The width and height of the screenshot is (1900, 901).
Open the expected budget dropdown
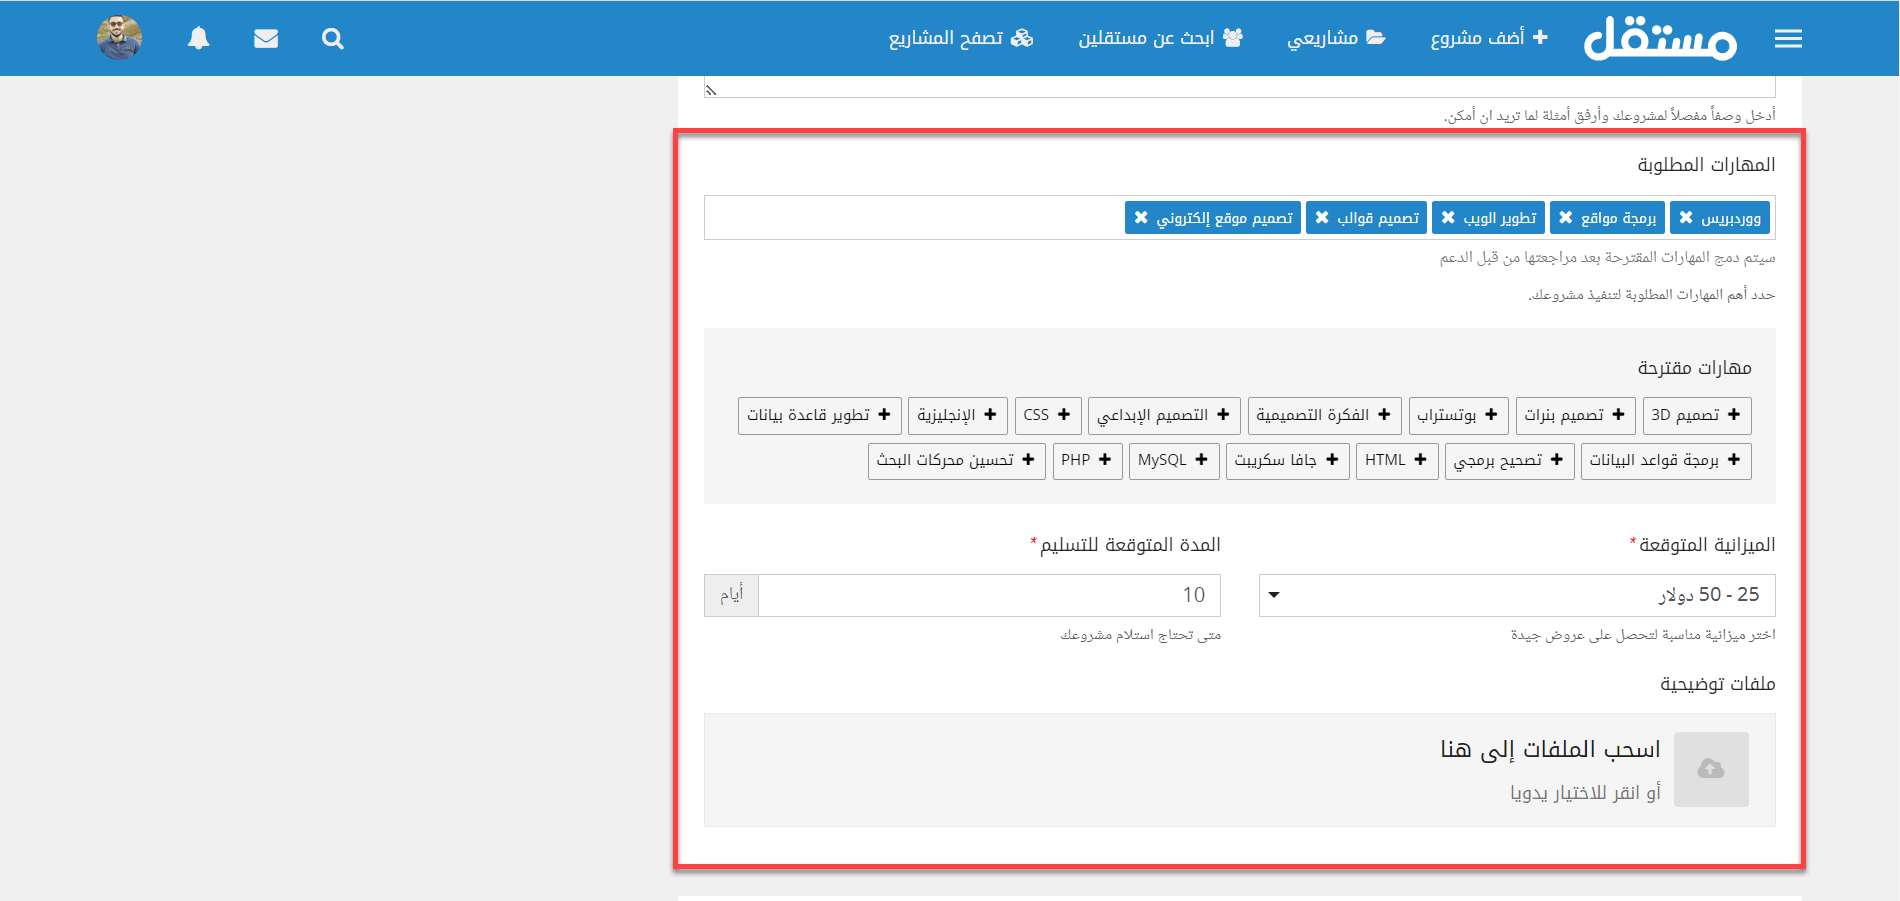(x=1516, y=595)
